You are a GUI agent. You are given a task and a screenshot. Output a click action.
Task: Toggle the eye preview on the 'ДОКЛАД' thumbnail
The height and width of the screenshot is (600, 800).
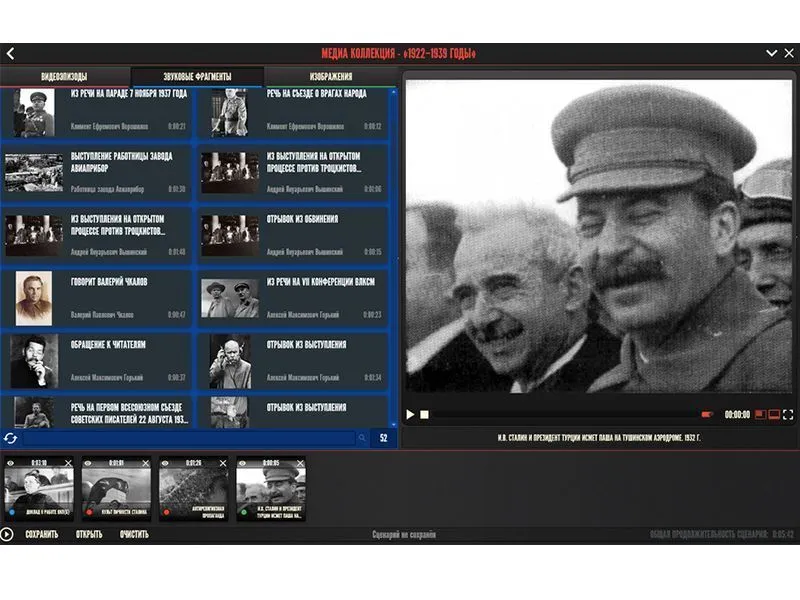click(12, 462)
